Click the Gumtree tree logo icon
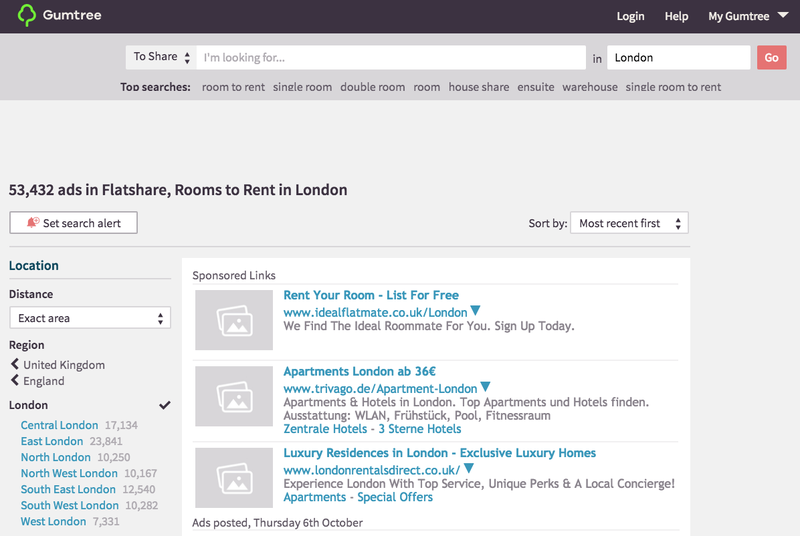The height and width of the screenshot is (536, 800). [x=27, y=15]
